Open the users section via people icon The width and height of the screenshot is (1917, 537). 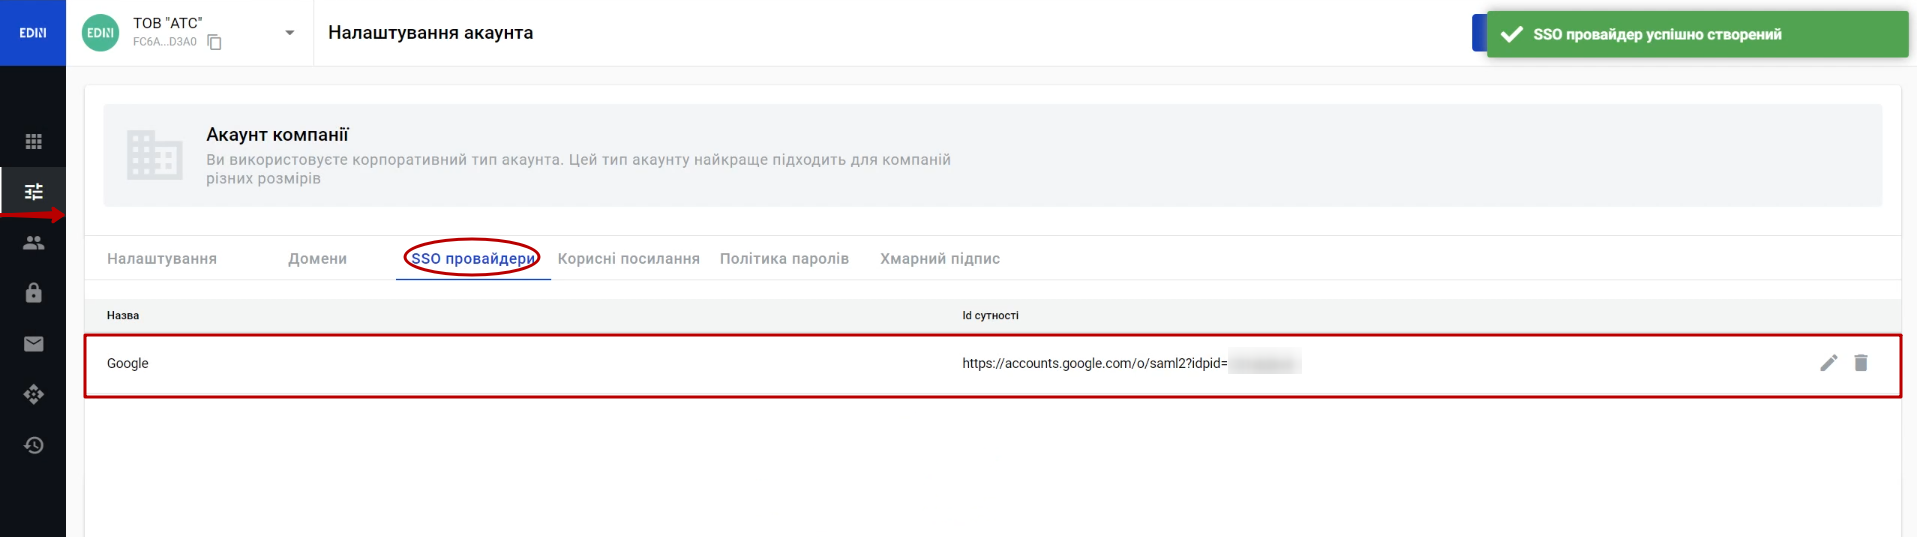pyautogui.click(x=33, y=243)
